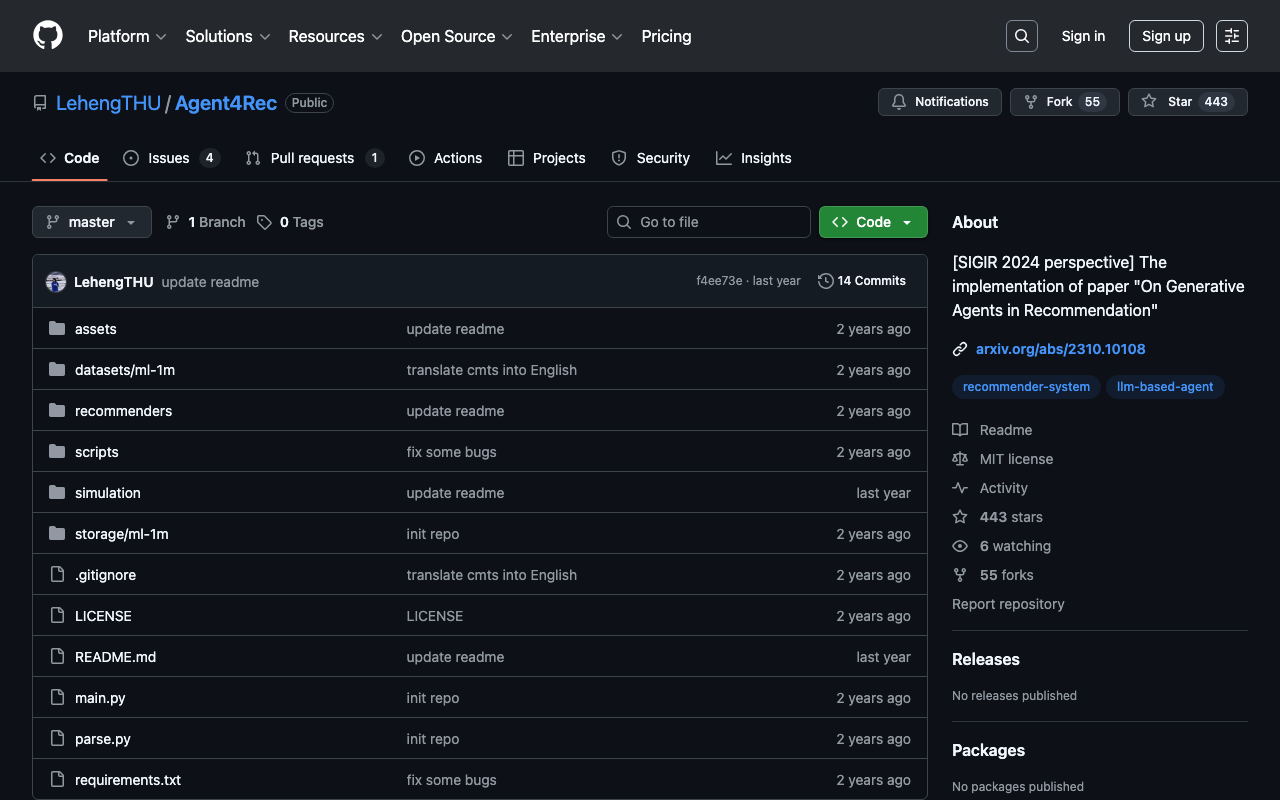The image size is (1280, 800).
Task: Open search with the magnifier icon
Action: point(1021,36)
